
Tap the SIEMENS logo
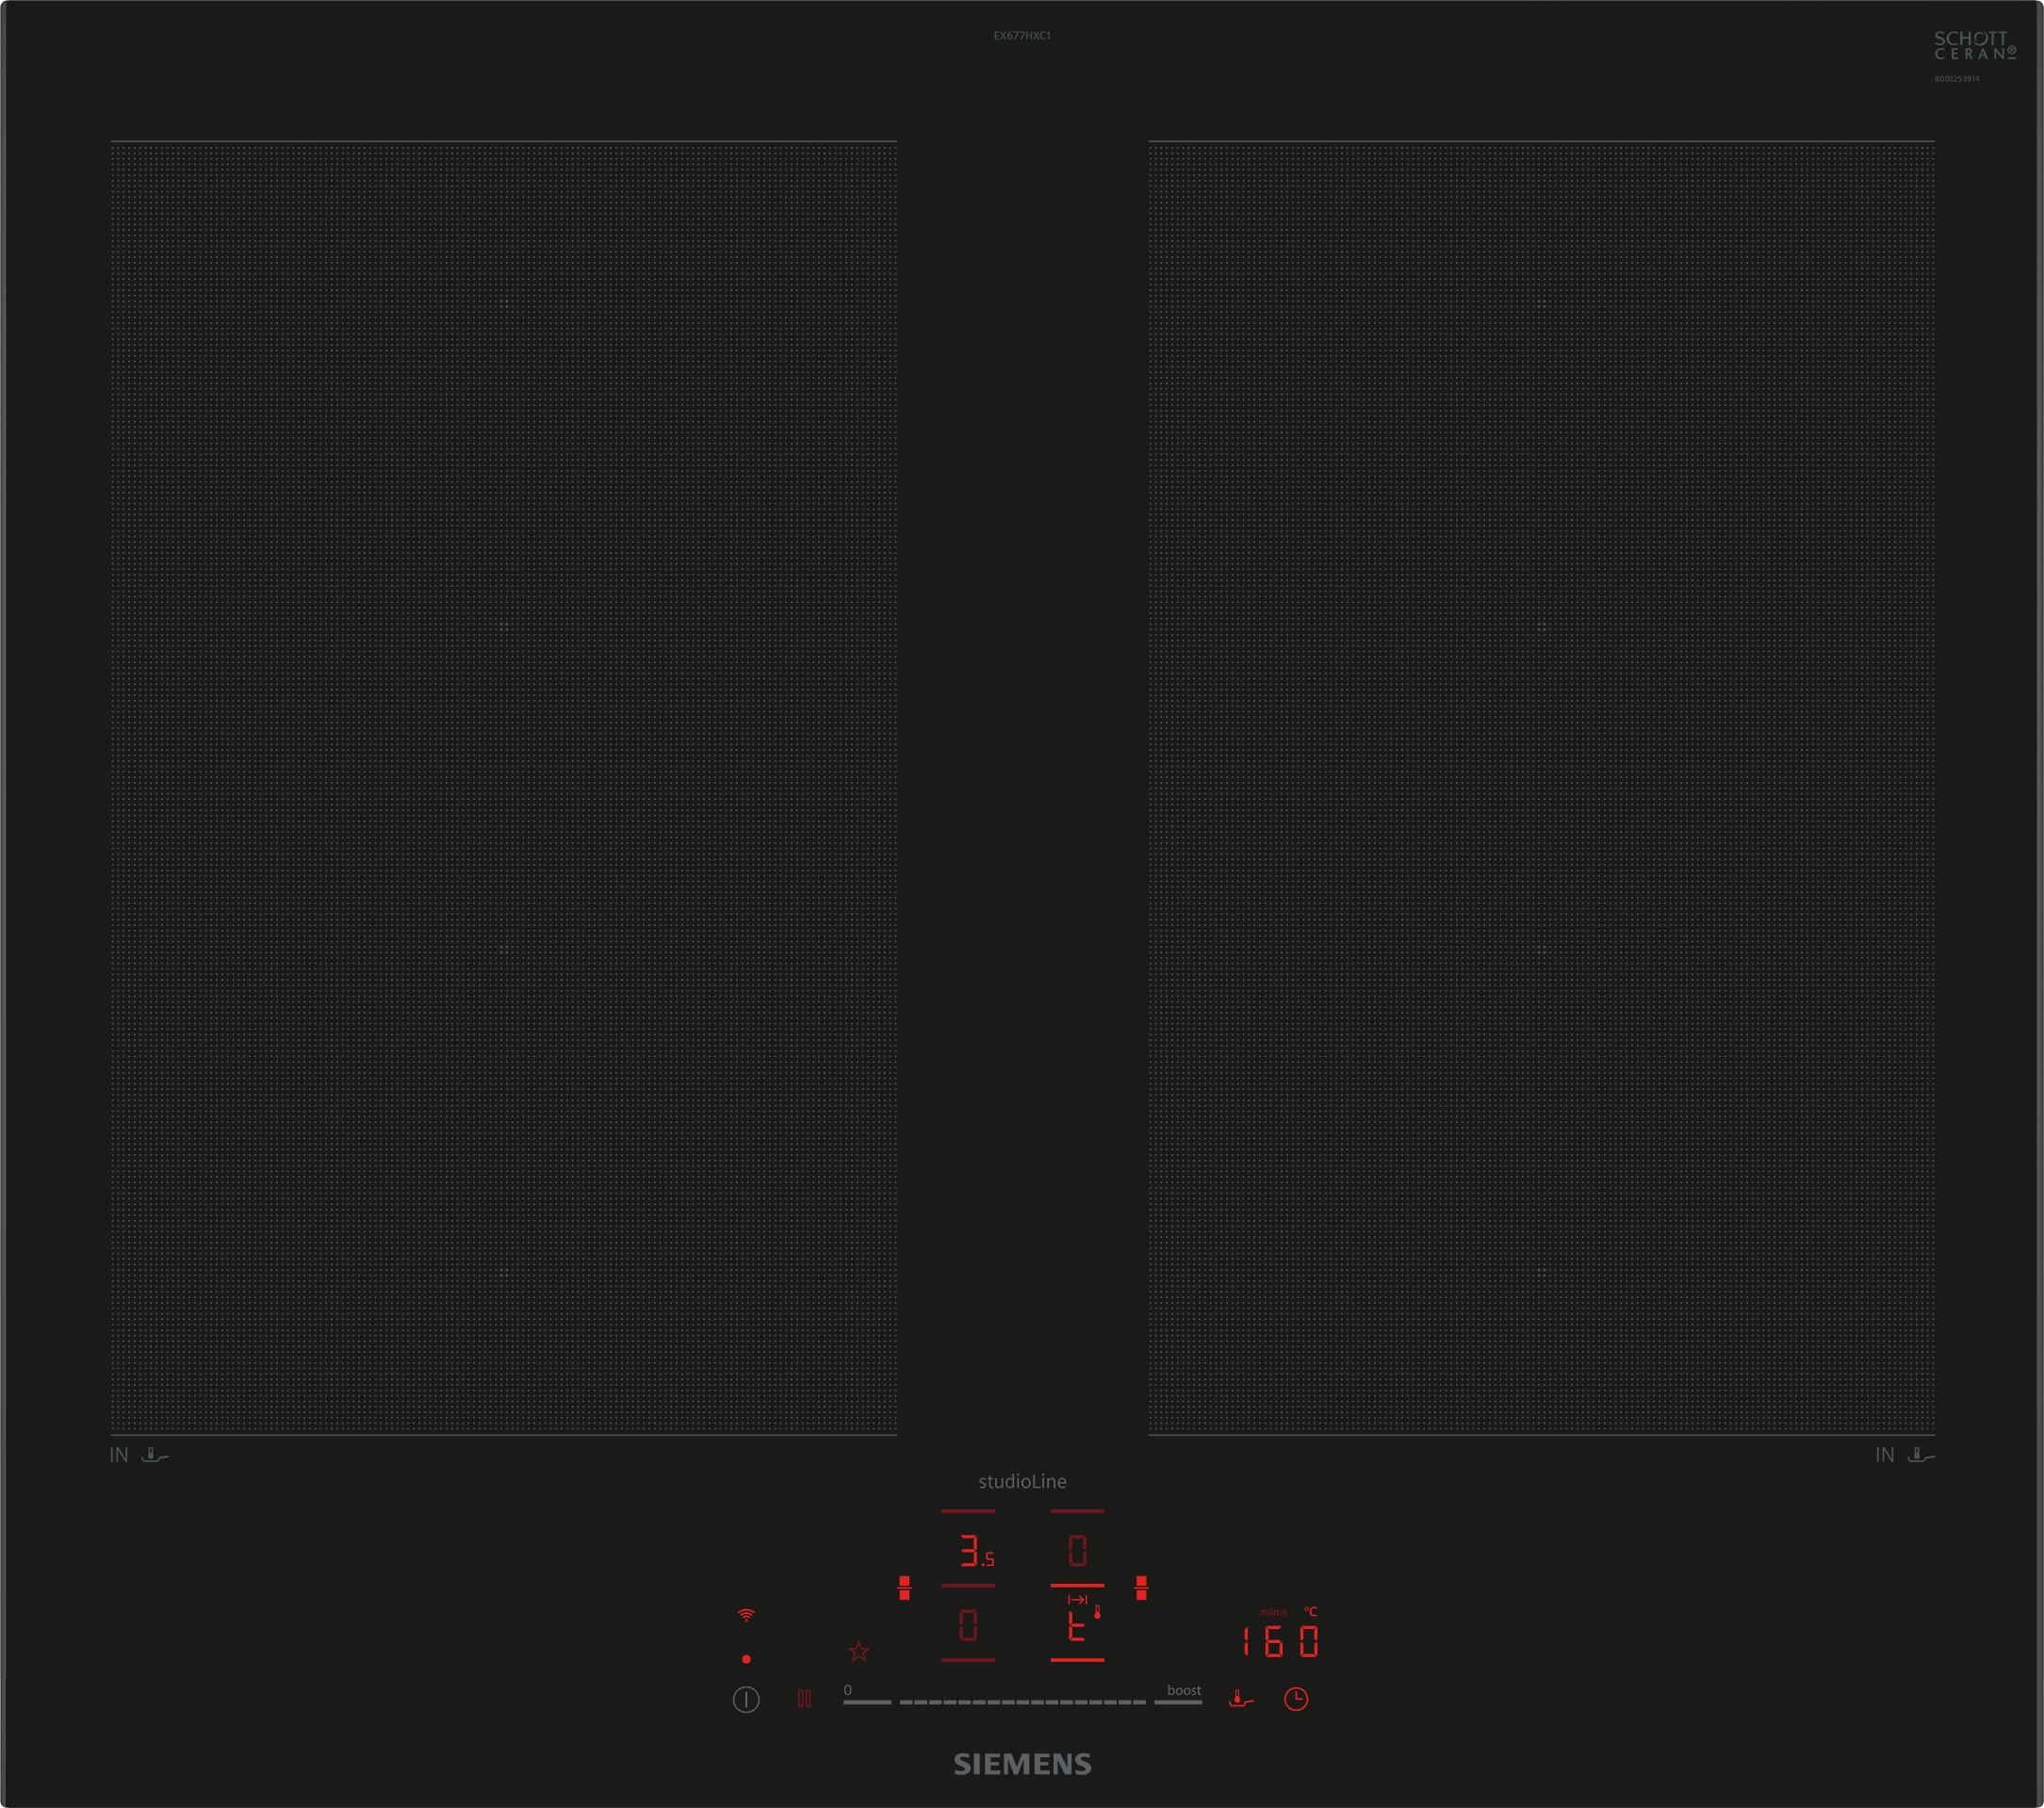click(x=1022, y=1764)
